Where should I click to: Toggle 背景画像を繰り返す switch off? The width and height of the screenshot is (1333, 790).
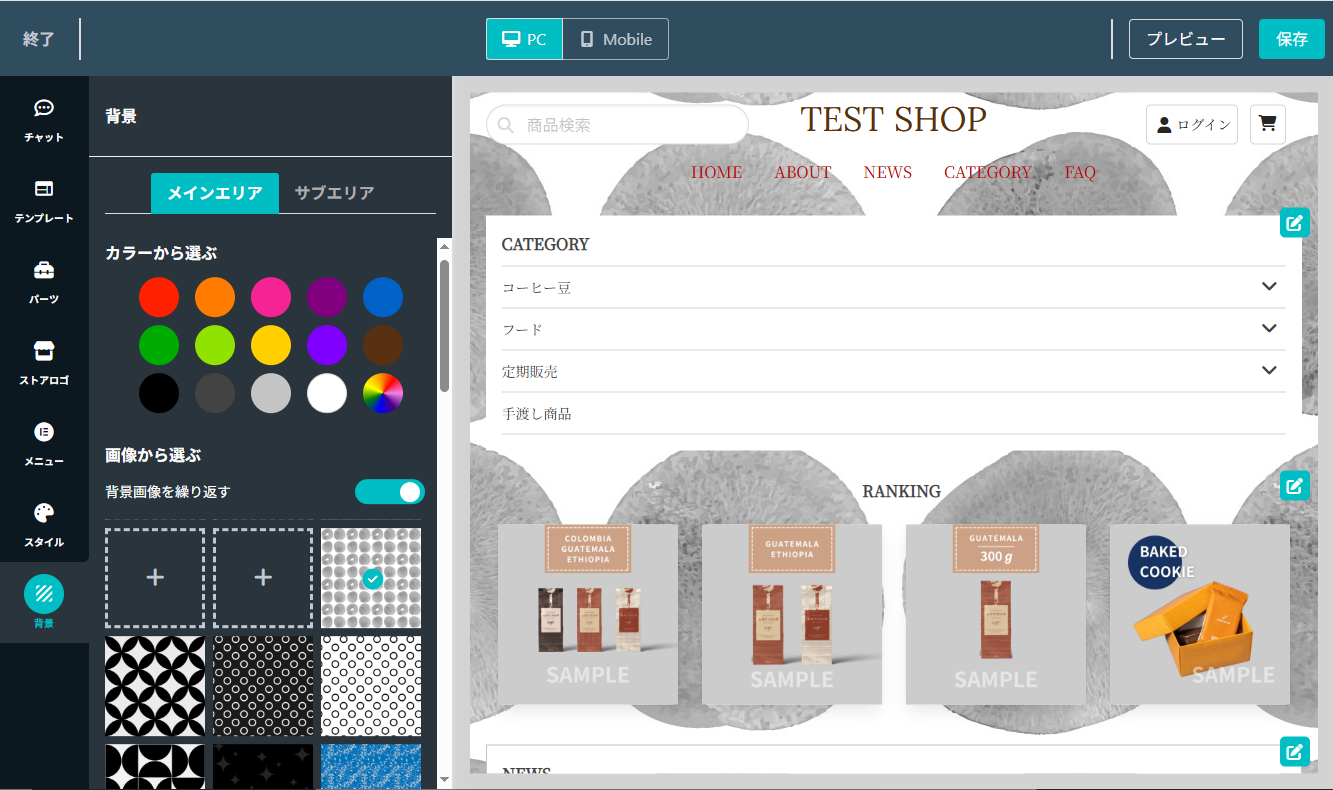390,492
